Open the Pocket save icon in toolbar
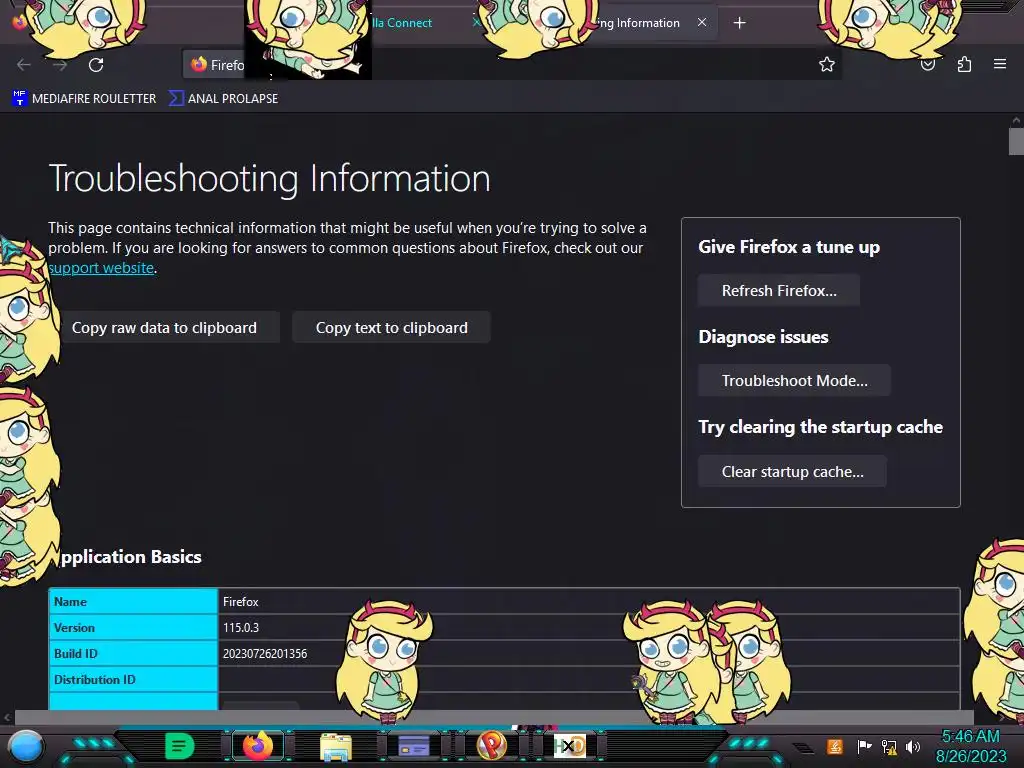1024x768 pixels. coord(928,65)
